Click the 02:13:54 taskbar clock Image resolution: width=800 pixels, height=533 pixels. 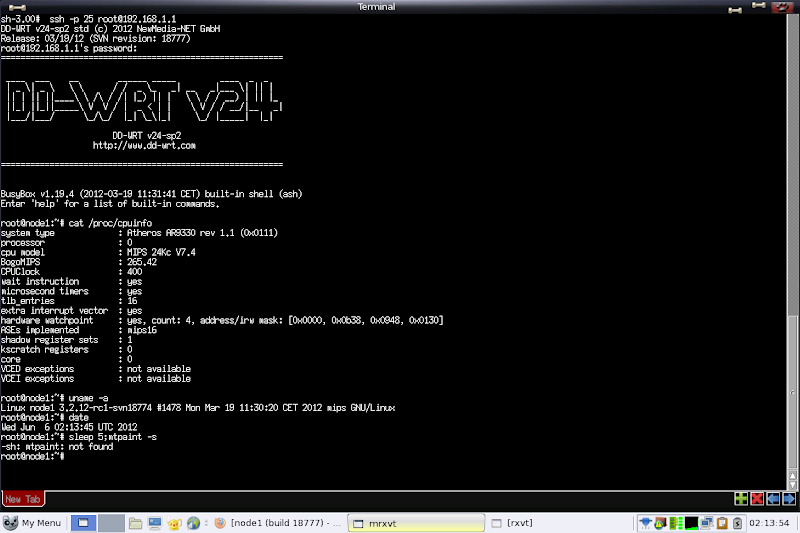769,523
